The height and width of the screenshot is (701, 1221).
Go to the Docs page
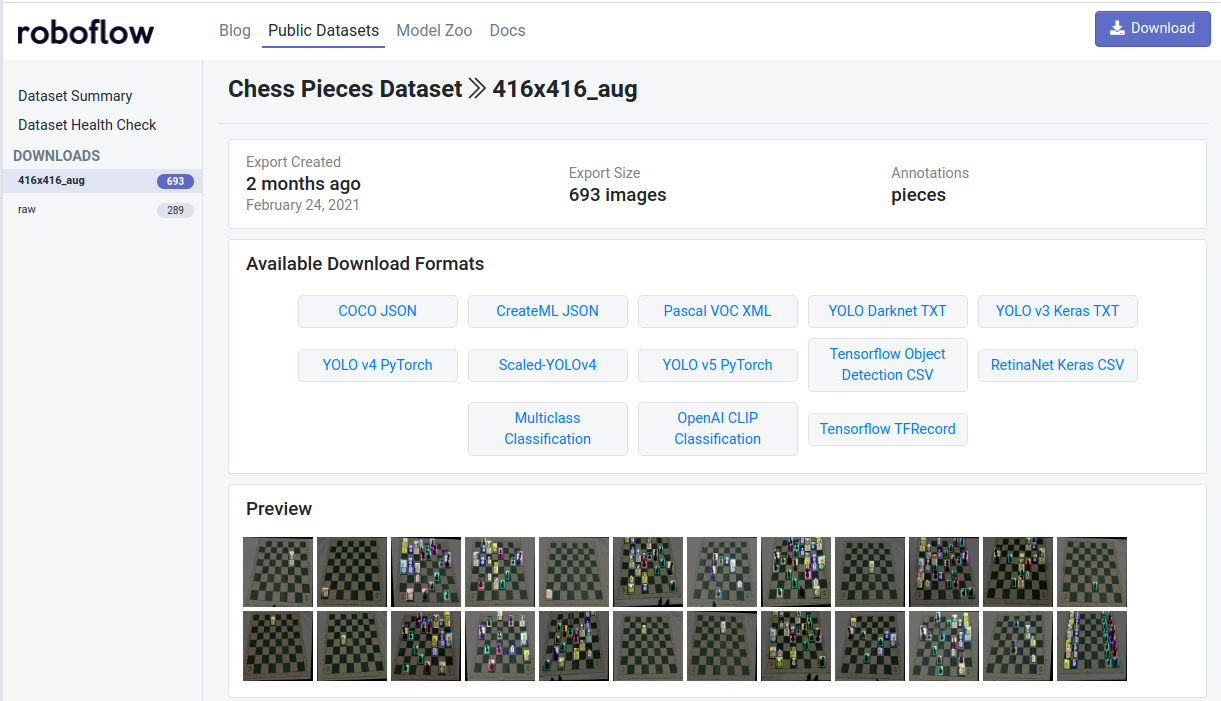(x=507, y=30)
